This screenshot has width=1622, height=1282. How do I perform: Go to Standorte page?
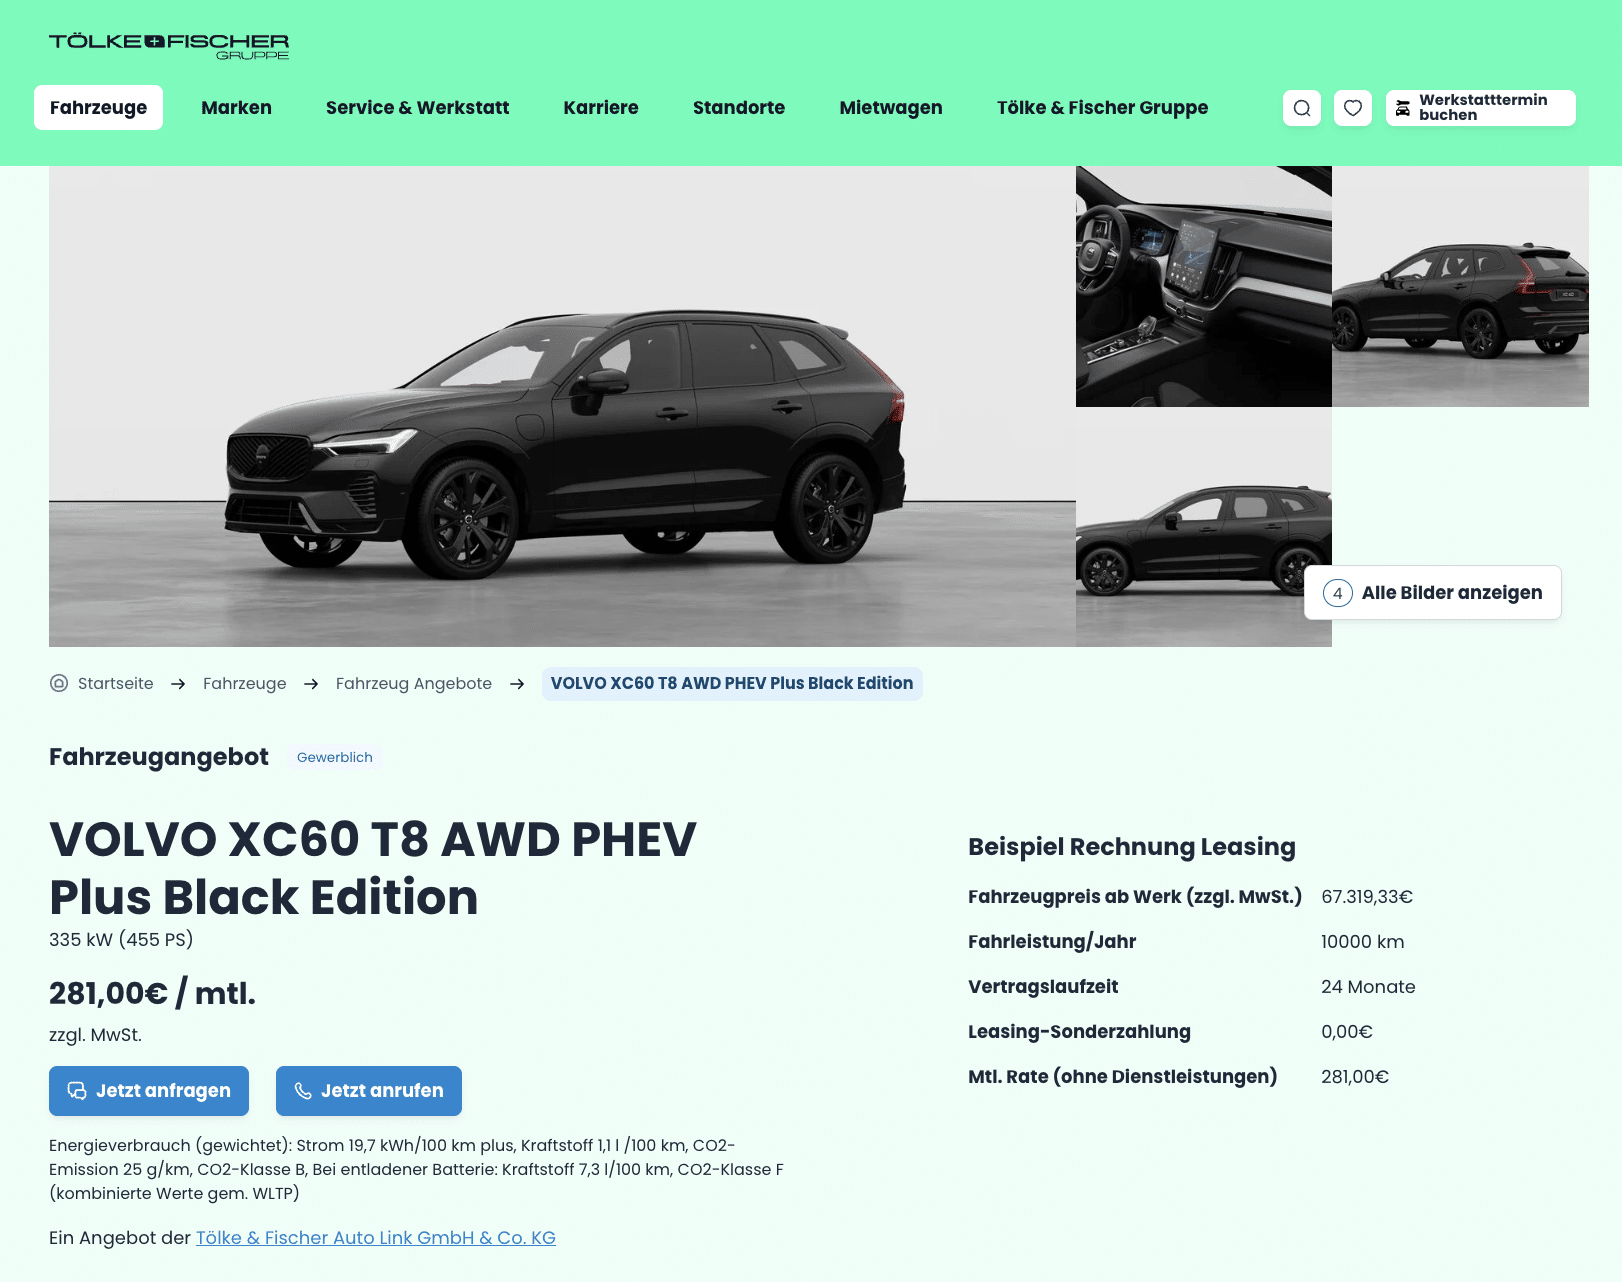739,108
